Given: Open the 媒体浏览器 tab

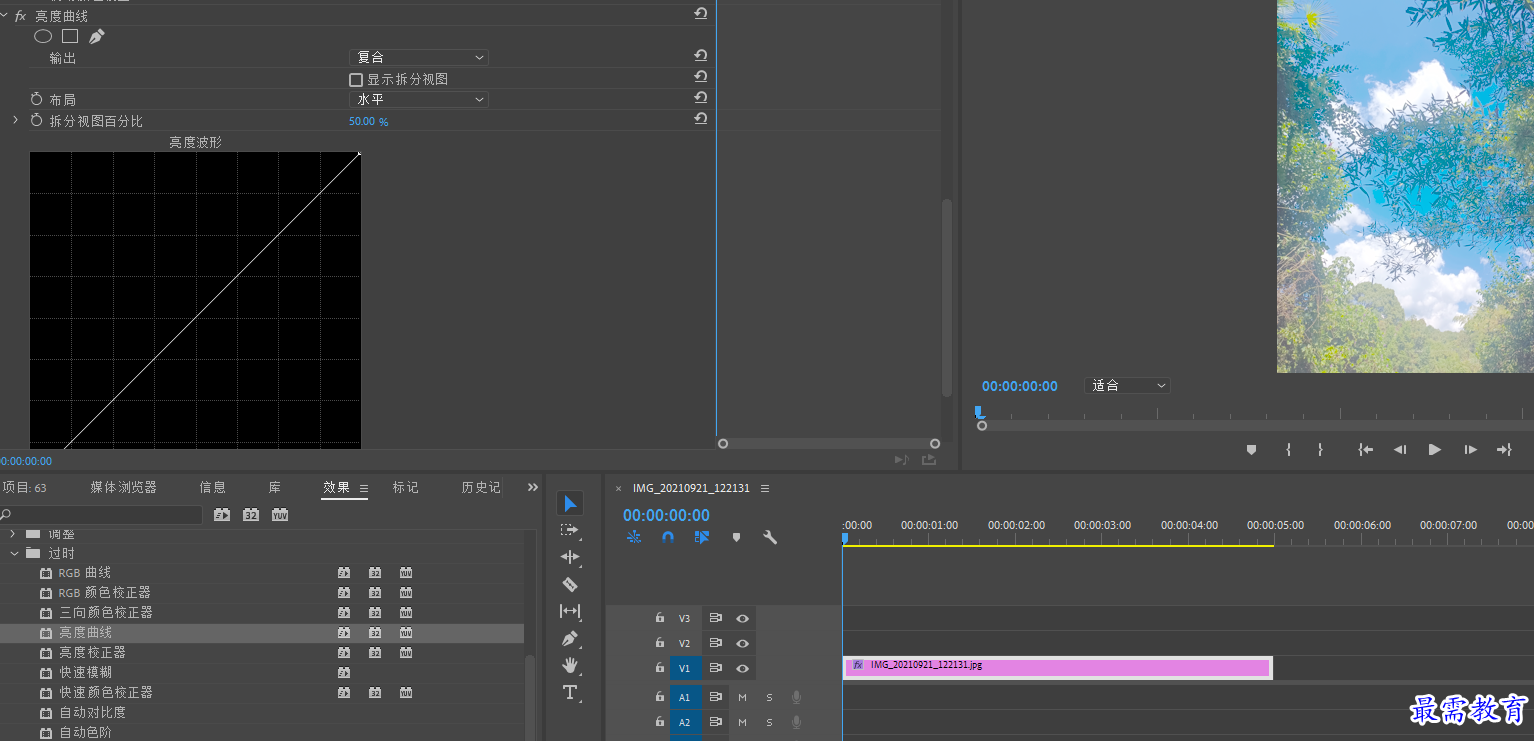Looking at the screenshot, I should (123, 487).
